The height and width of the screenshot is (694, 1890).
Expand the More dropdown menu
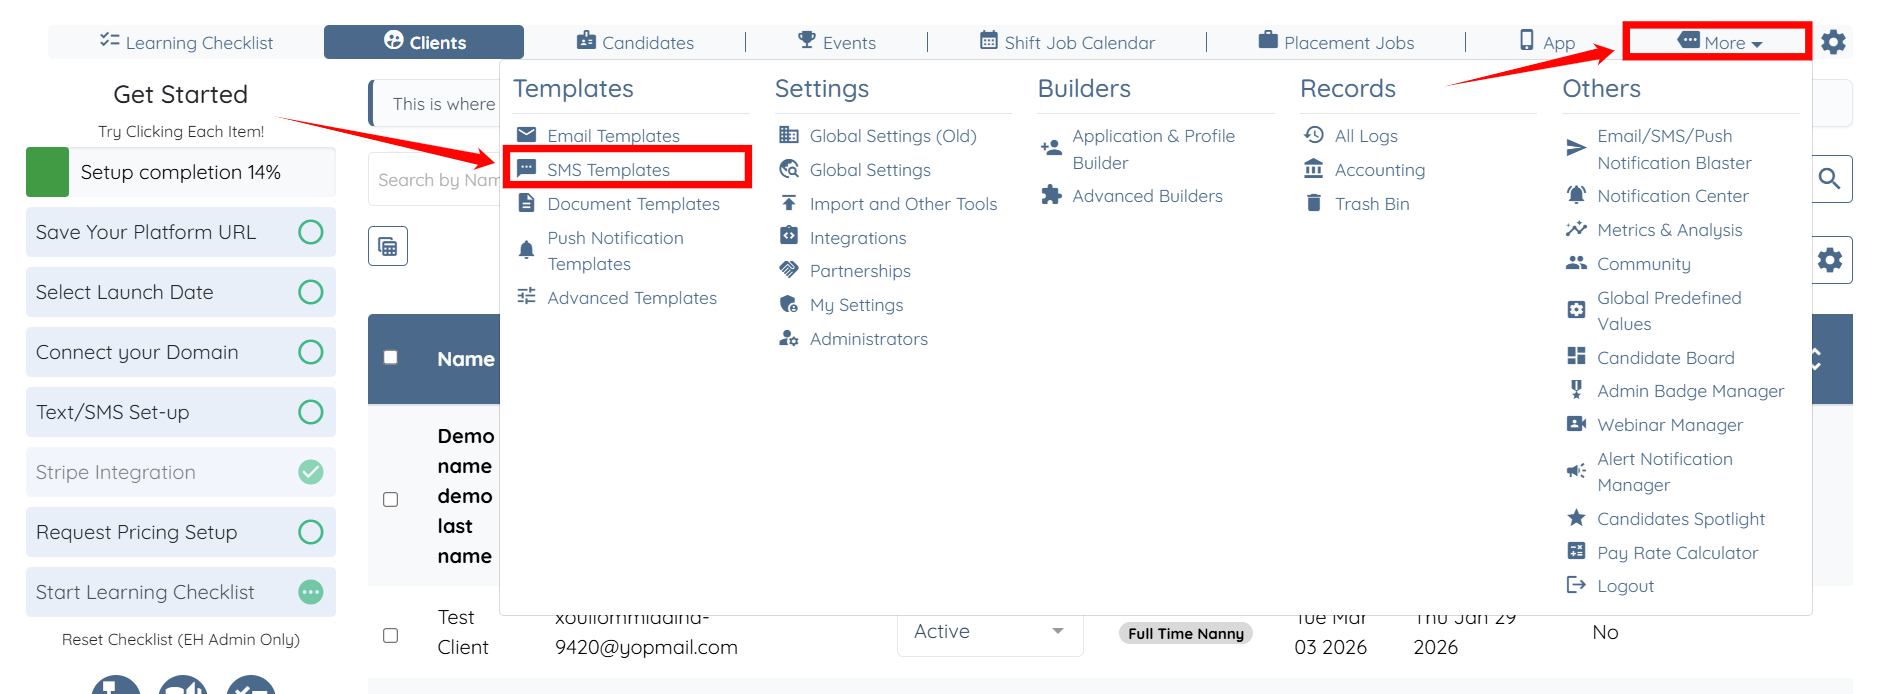point(1718,42)
